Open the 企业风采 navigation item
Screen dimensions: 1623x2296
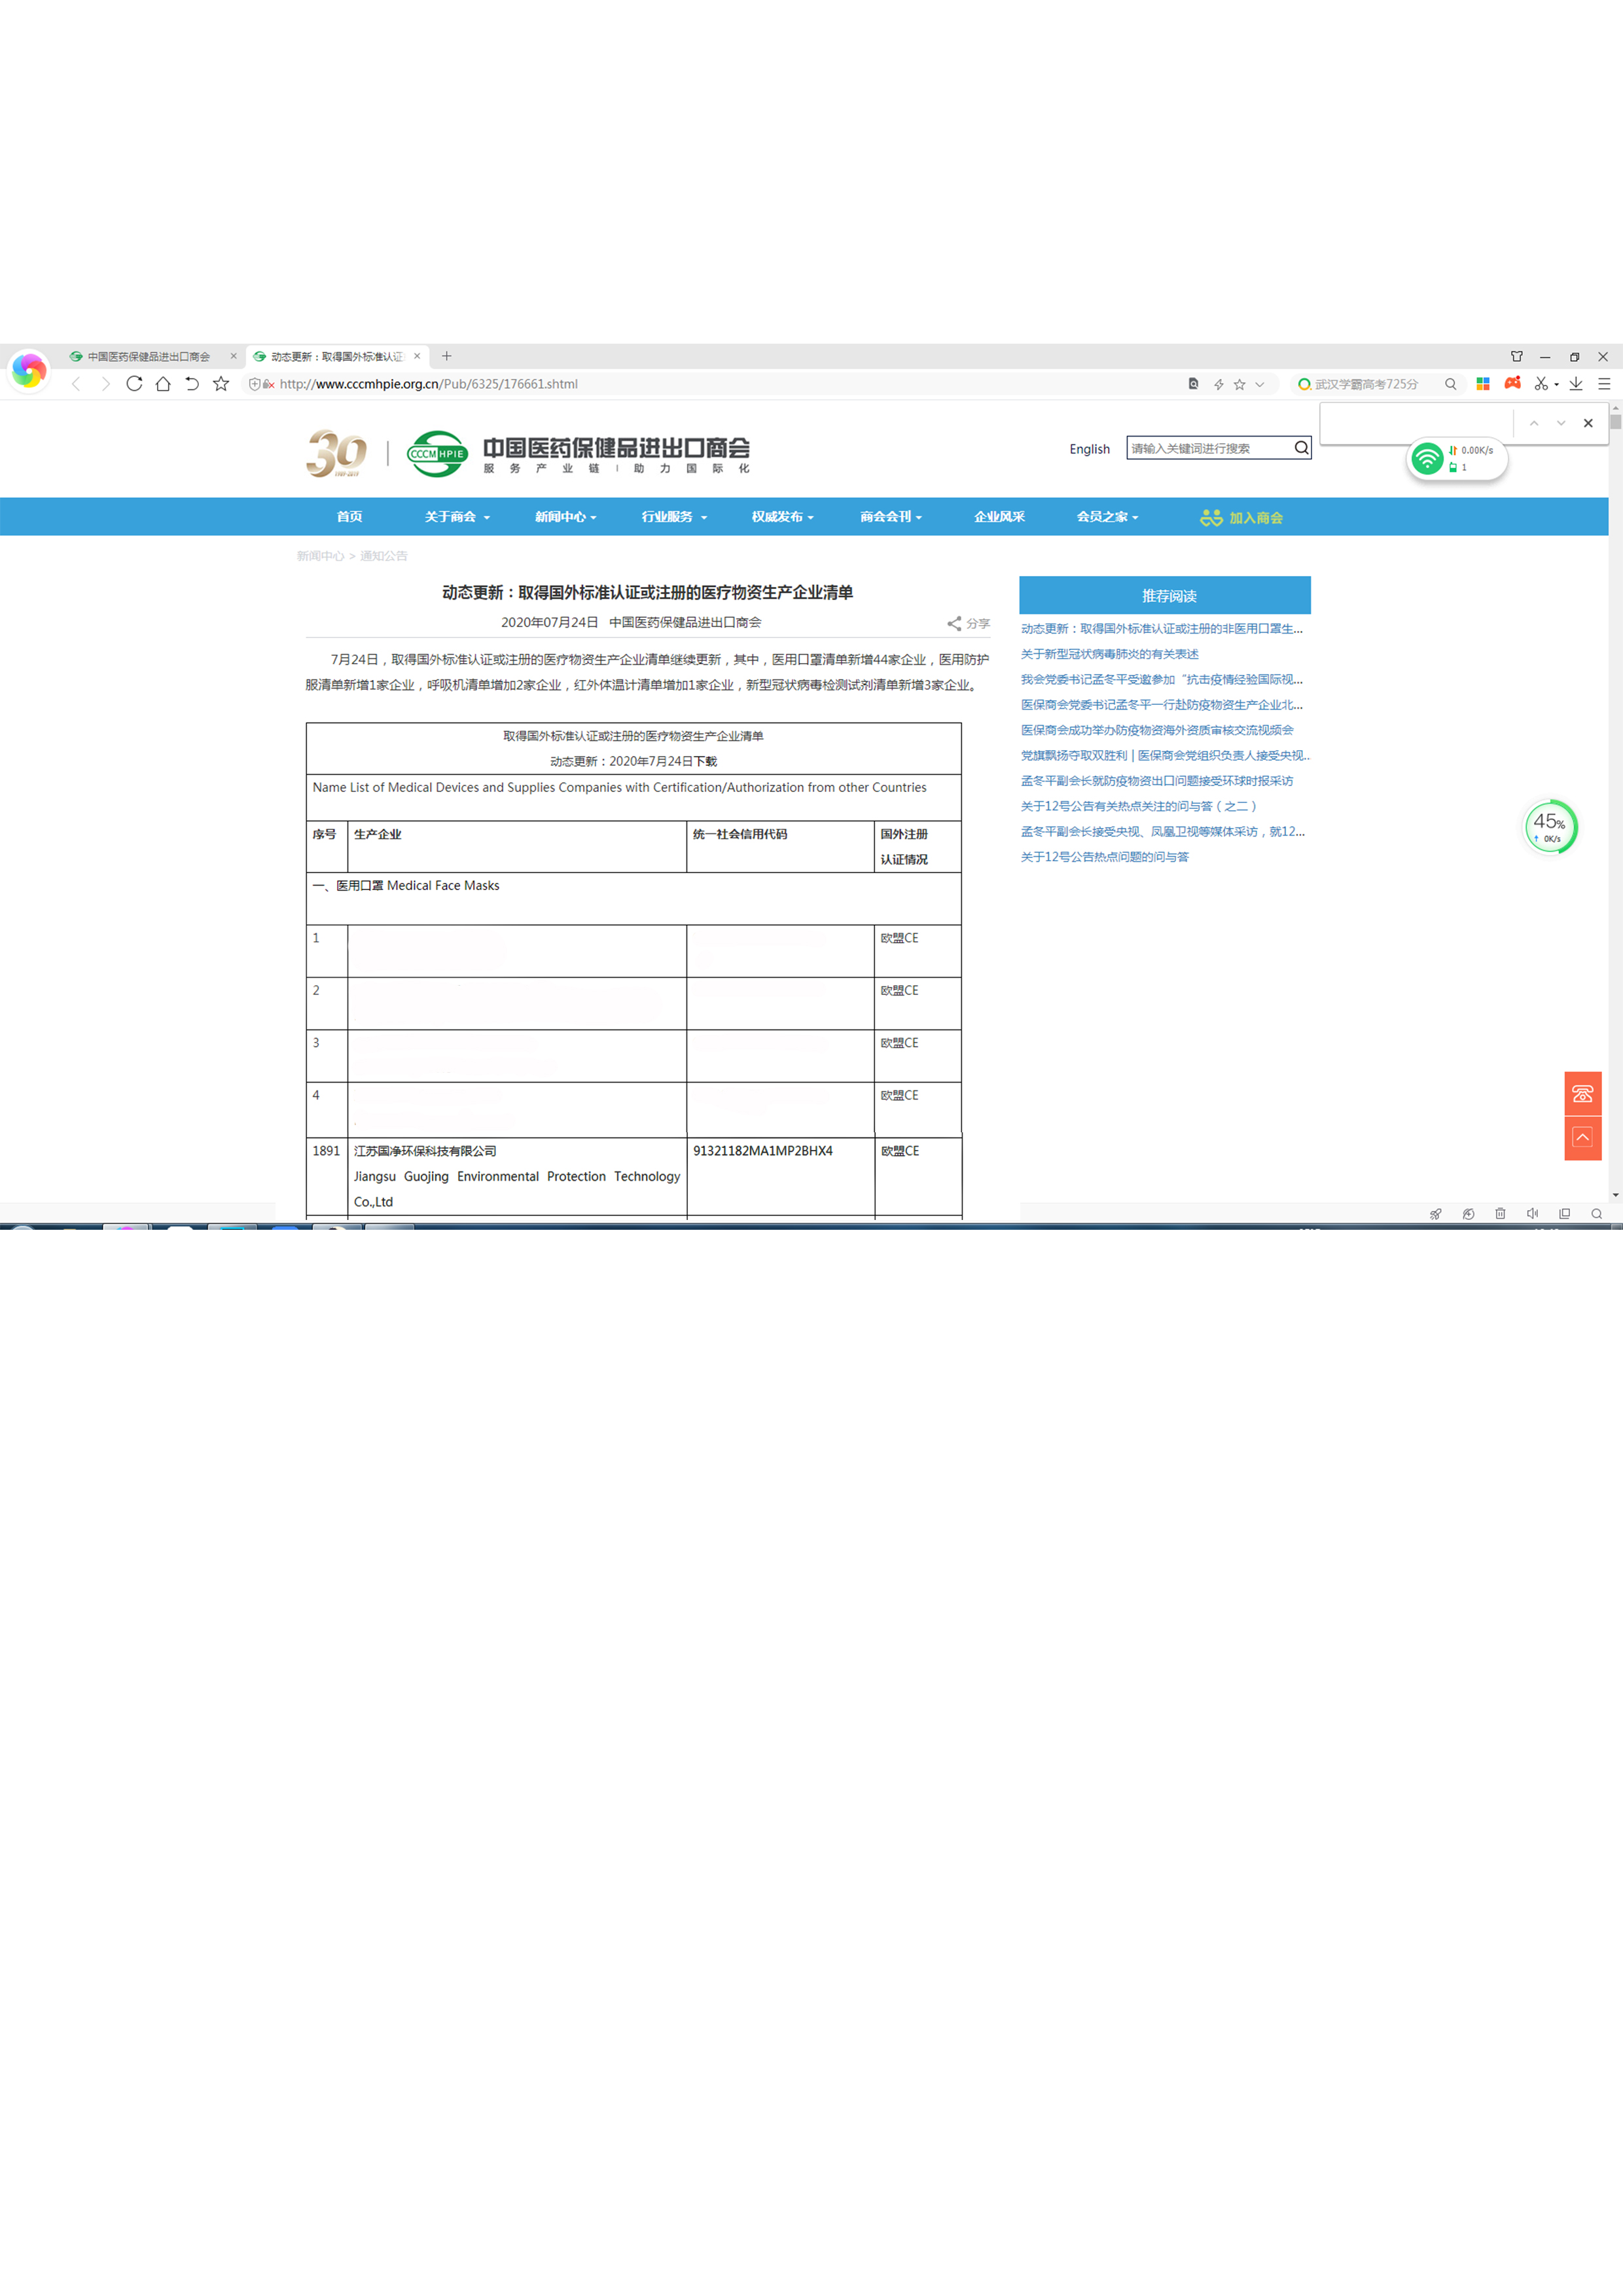click(x=999, y=517)
